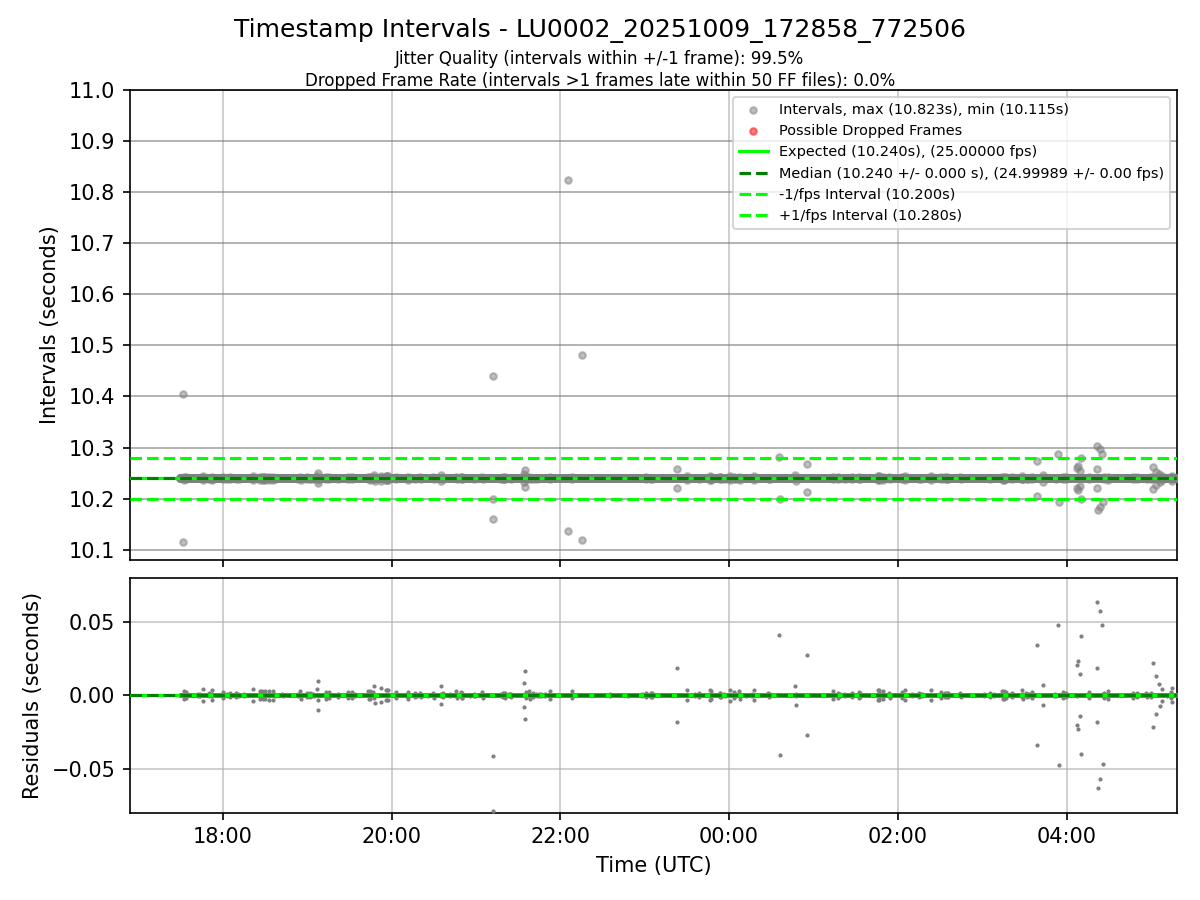Click the 00:00 time tick label
This screenshot has height=900, width=1200.
729,835
